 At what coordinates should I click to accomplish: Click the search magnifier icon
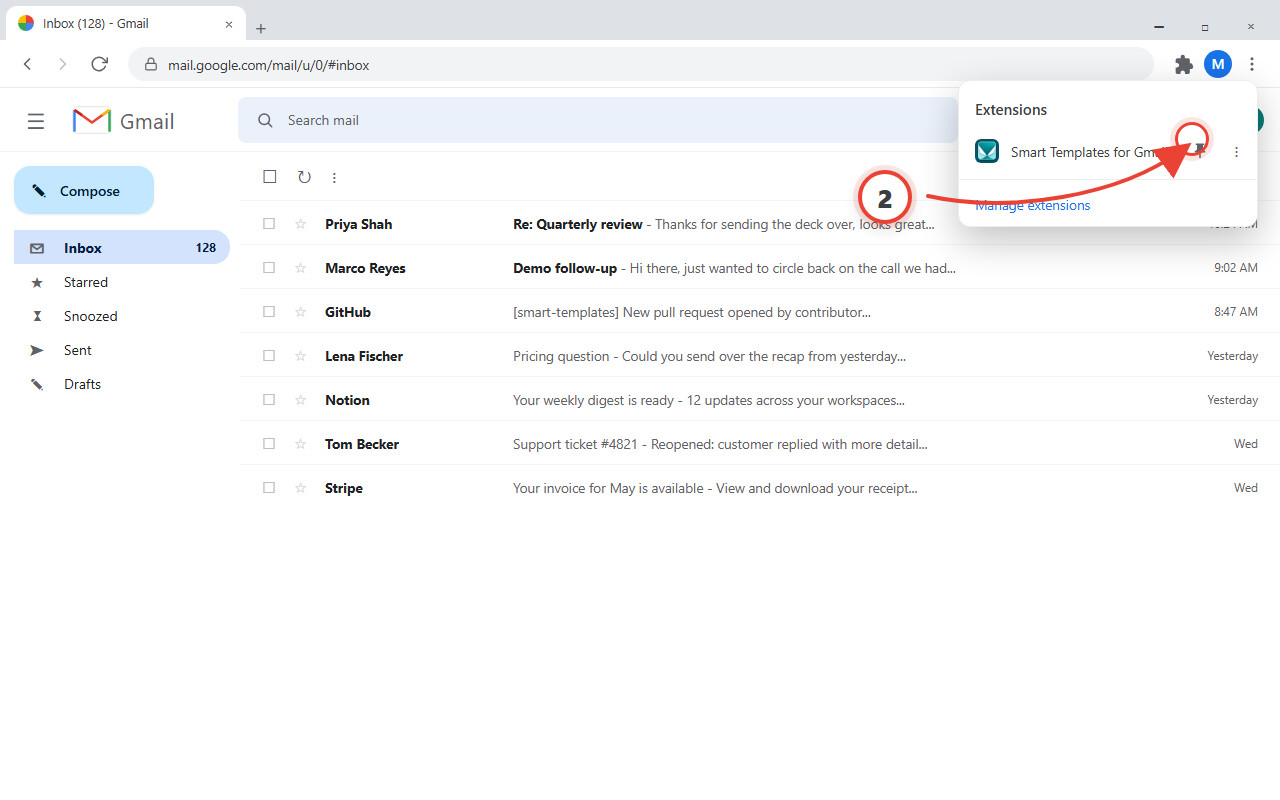(x=265, y=120)
